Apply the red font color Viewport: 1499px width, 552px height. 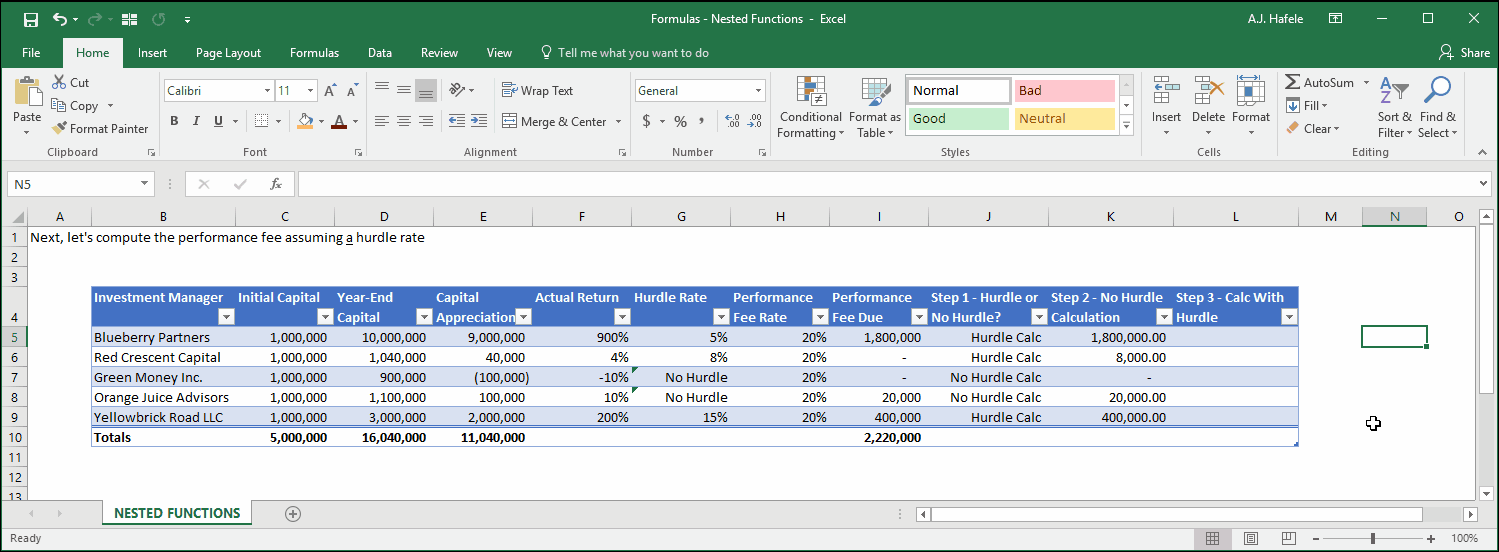point(339,121)
